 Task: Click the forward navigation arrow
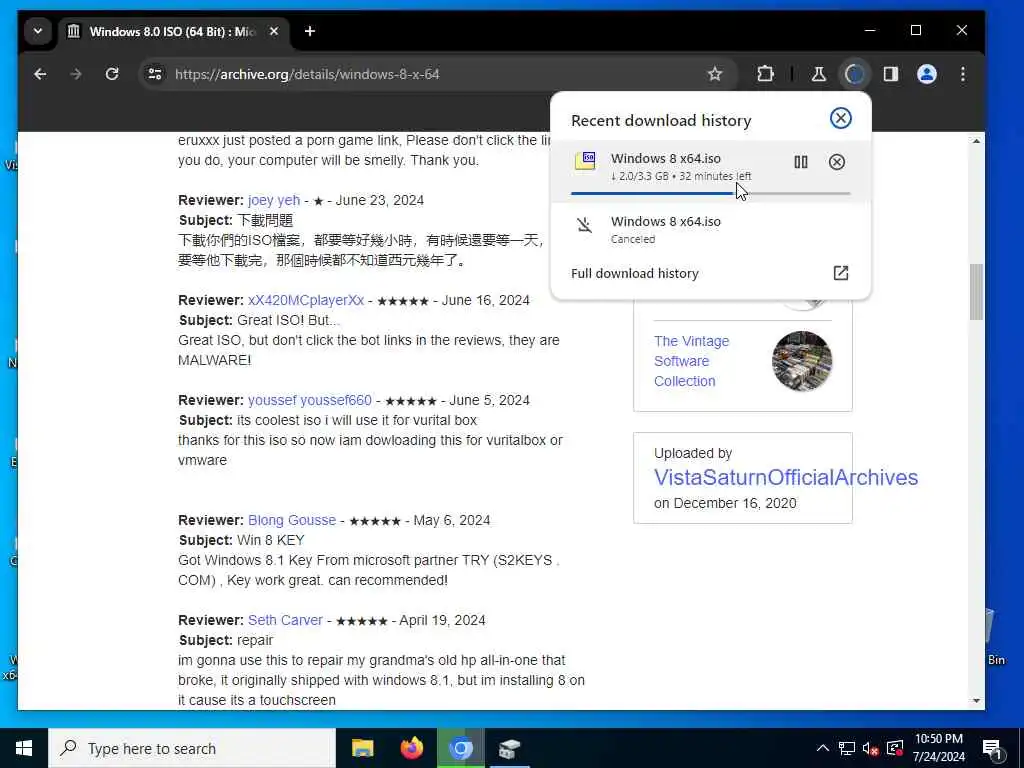[x=76, y=74]
